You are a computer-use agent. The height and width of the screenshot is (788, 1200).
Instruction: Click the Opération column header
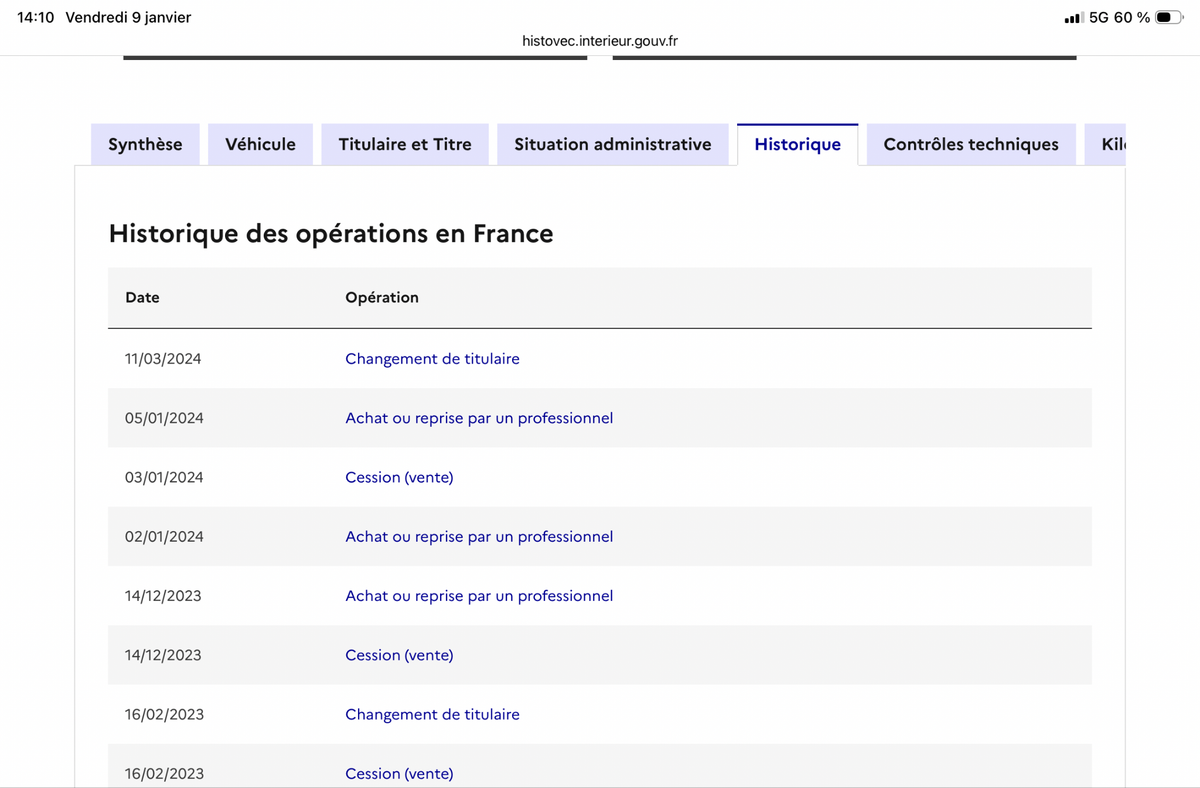pos(381,297)
